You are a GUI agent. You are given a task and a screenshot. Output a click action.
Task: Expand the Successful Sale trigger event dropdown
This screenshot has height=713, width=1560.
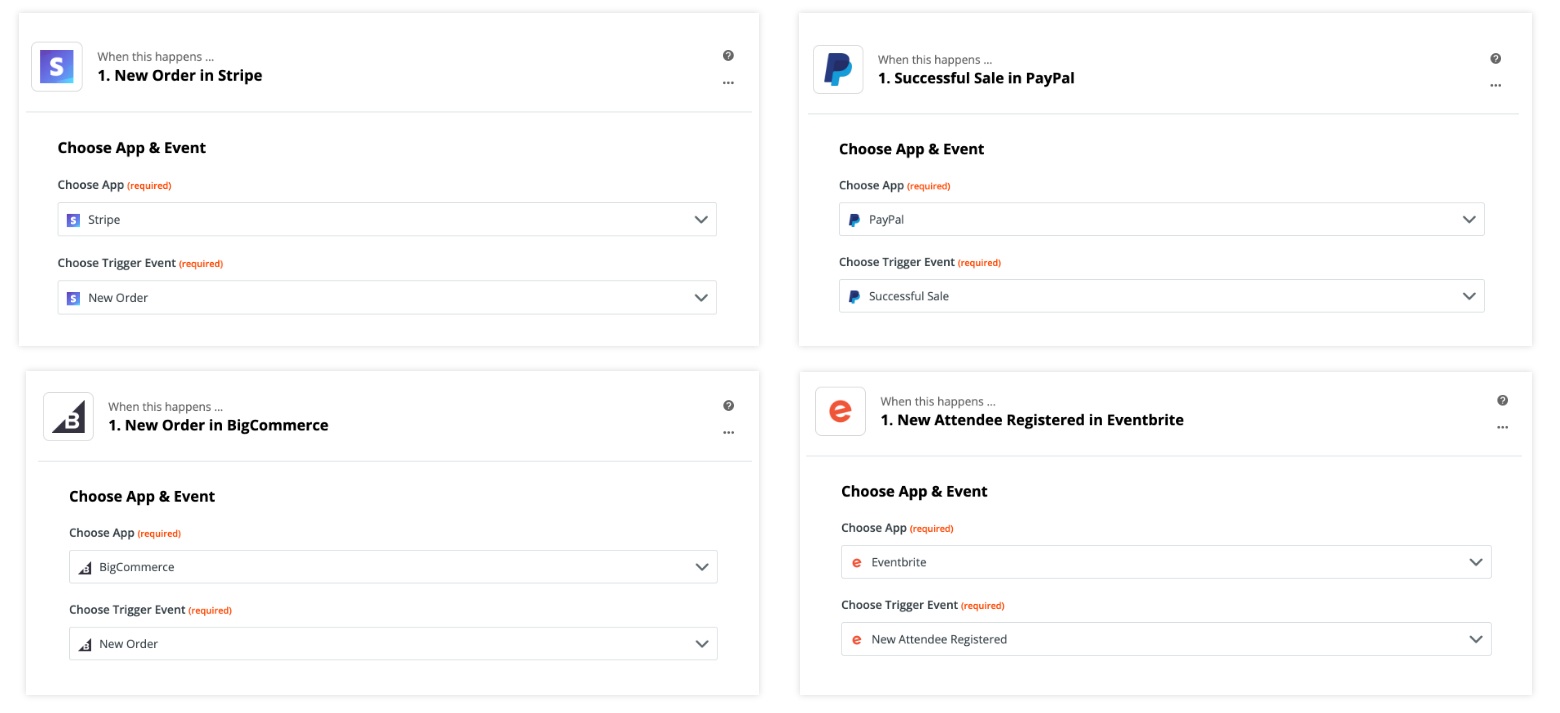coord(1161,296)
